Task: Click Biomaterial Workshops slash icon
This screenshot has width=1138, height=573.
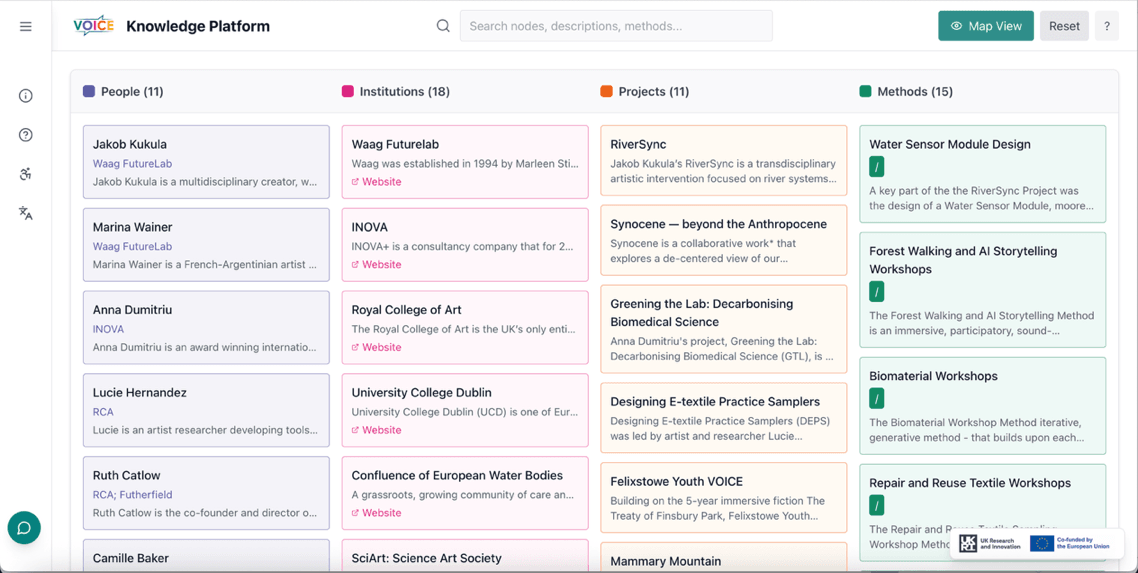Action: pyautogui.click(x=877, y=399)
